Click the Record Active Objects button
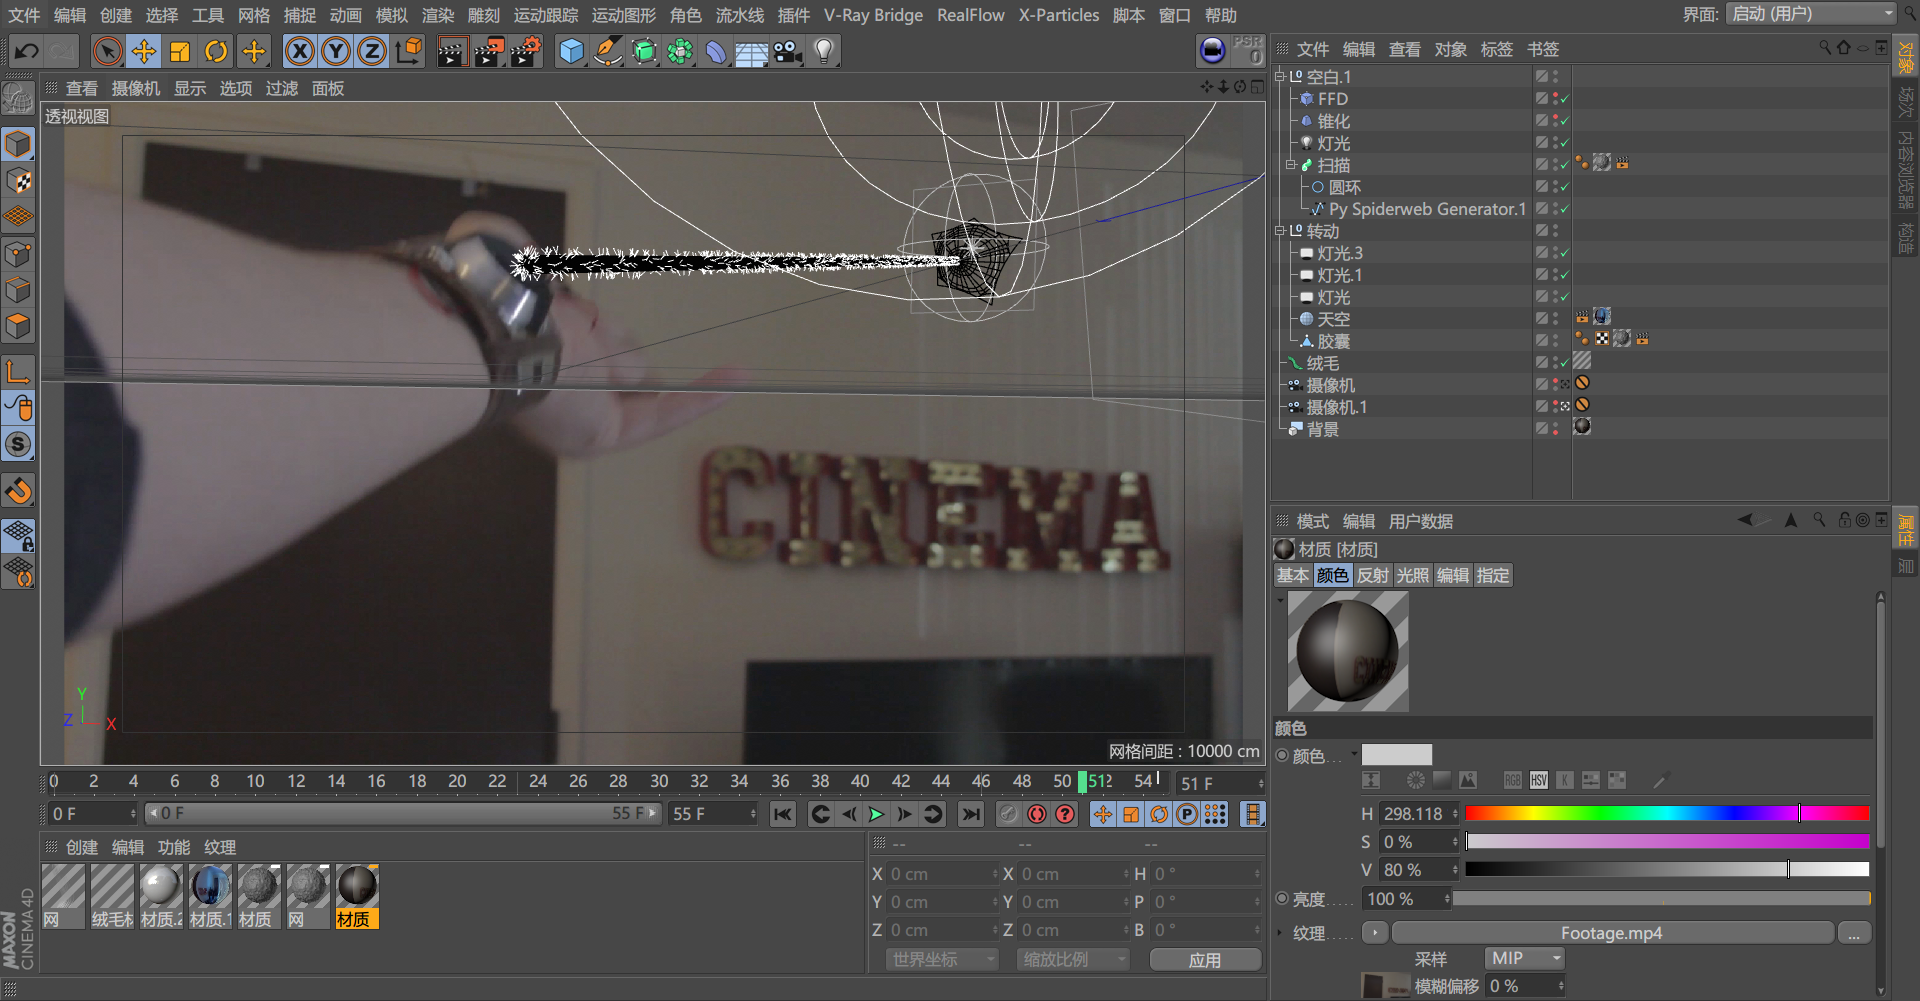Viewport: 1920px width, 1001px height. [x=1008, y=814]
